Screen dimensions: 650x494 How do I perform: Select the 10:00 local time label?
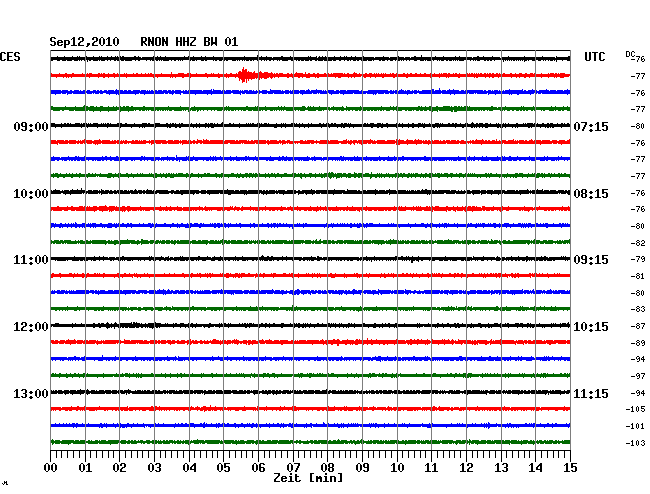click(31, 194)
